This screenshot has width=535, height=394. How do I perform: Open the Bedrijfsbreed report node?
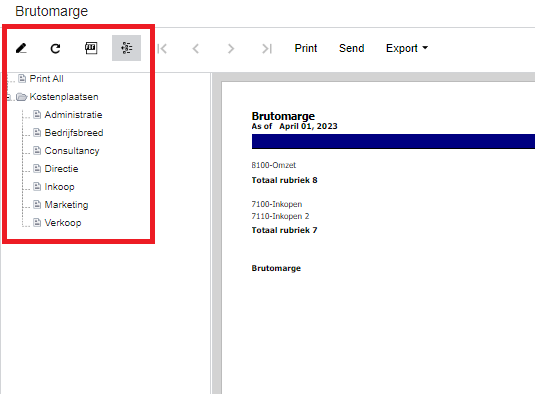74,133
